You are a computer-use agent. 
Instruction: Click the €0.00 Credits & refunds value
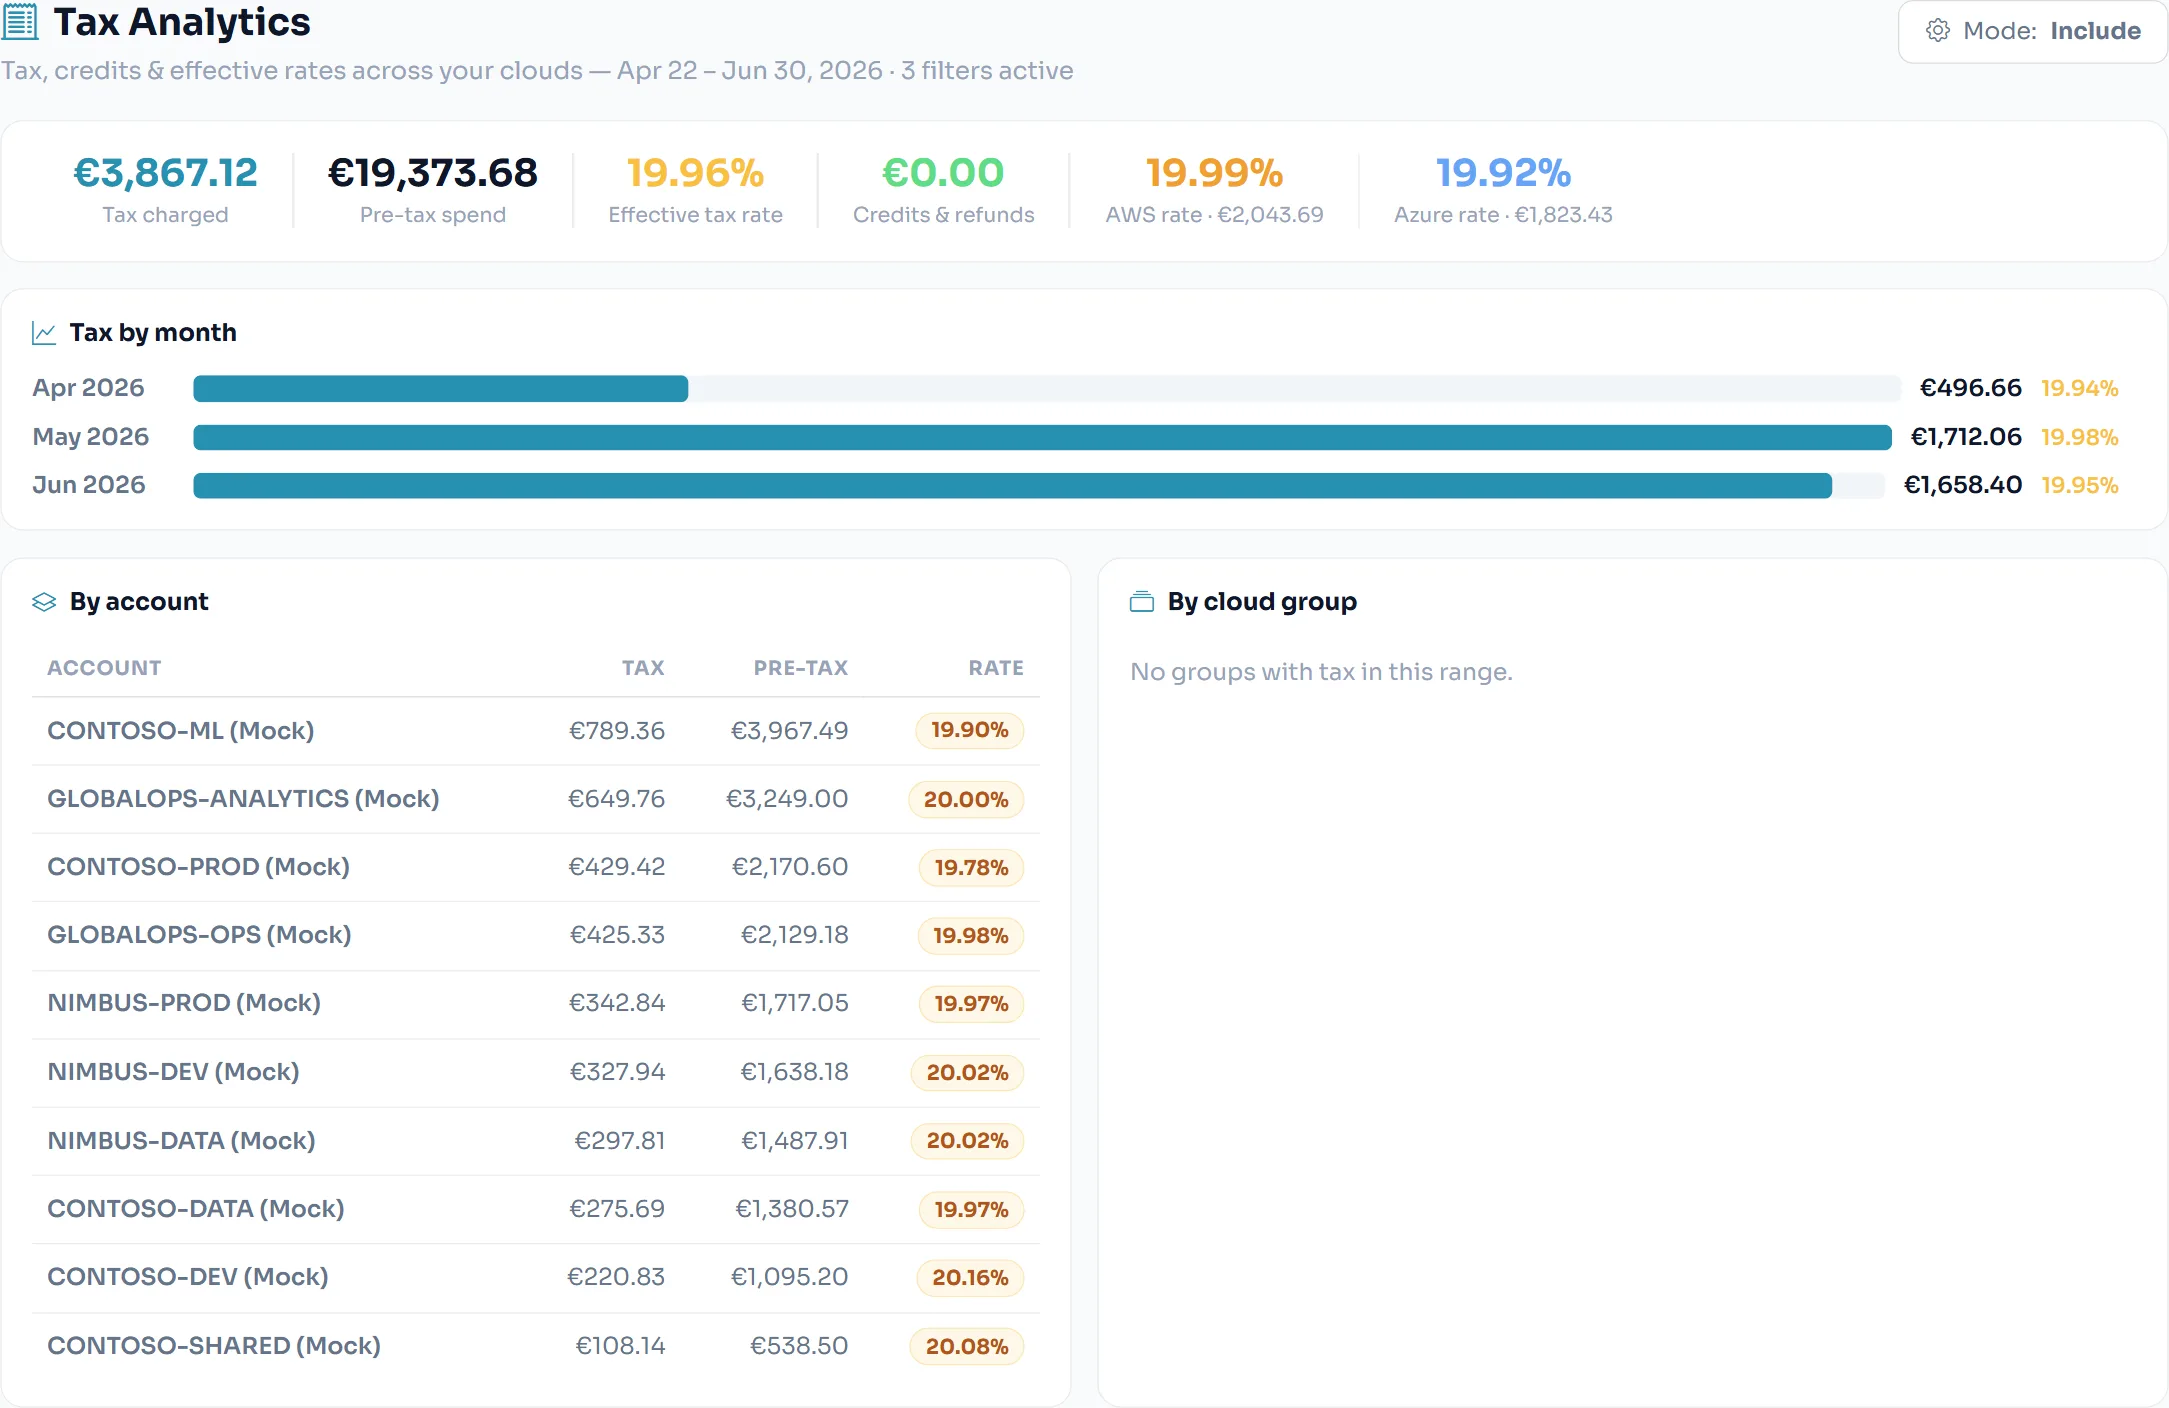coord(943,173)
